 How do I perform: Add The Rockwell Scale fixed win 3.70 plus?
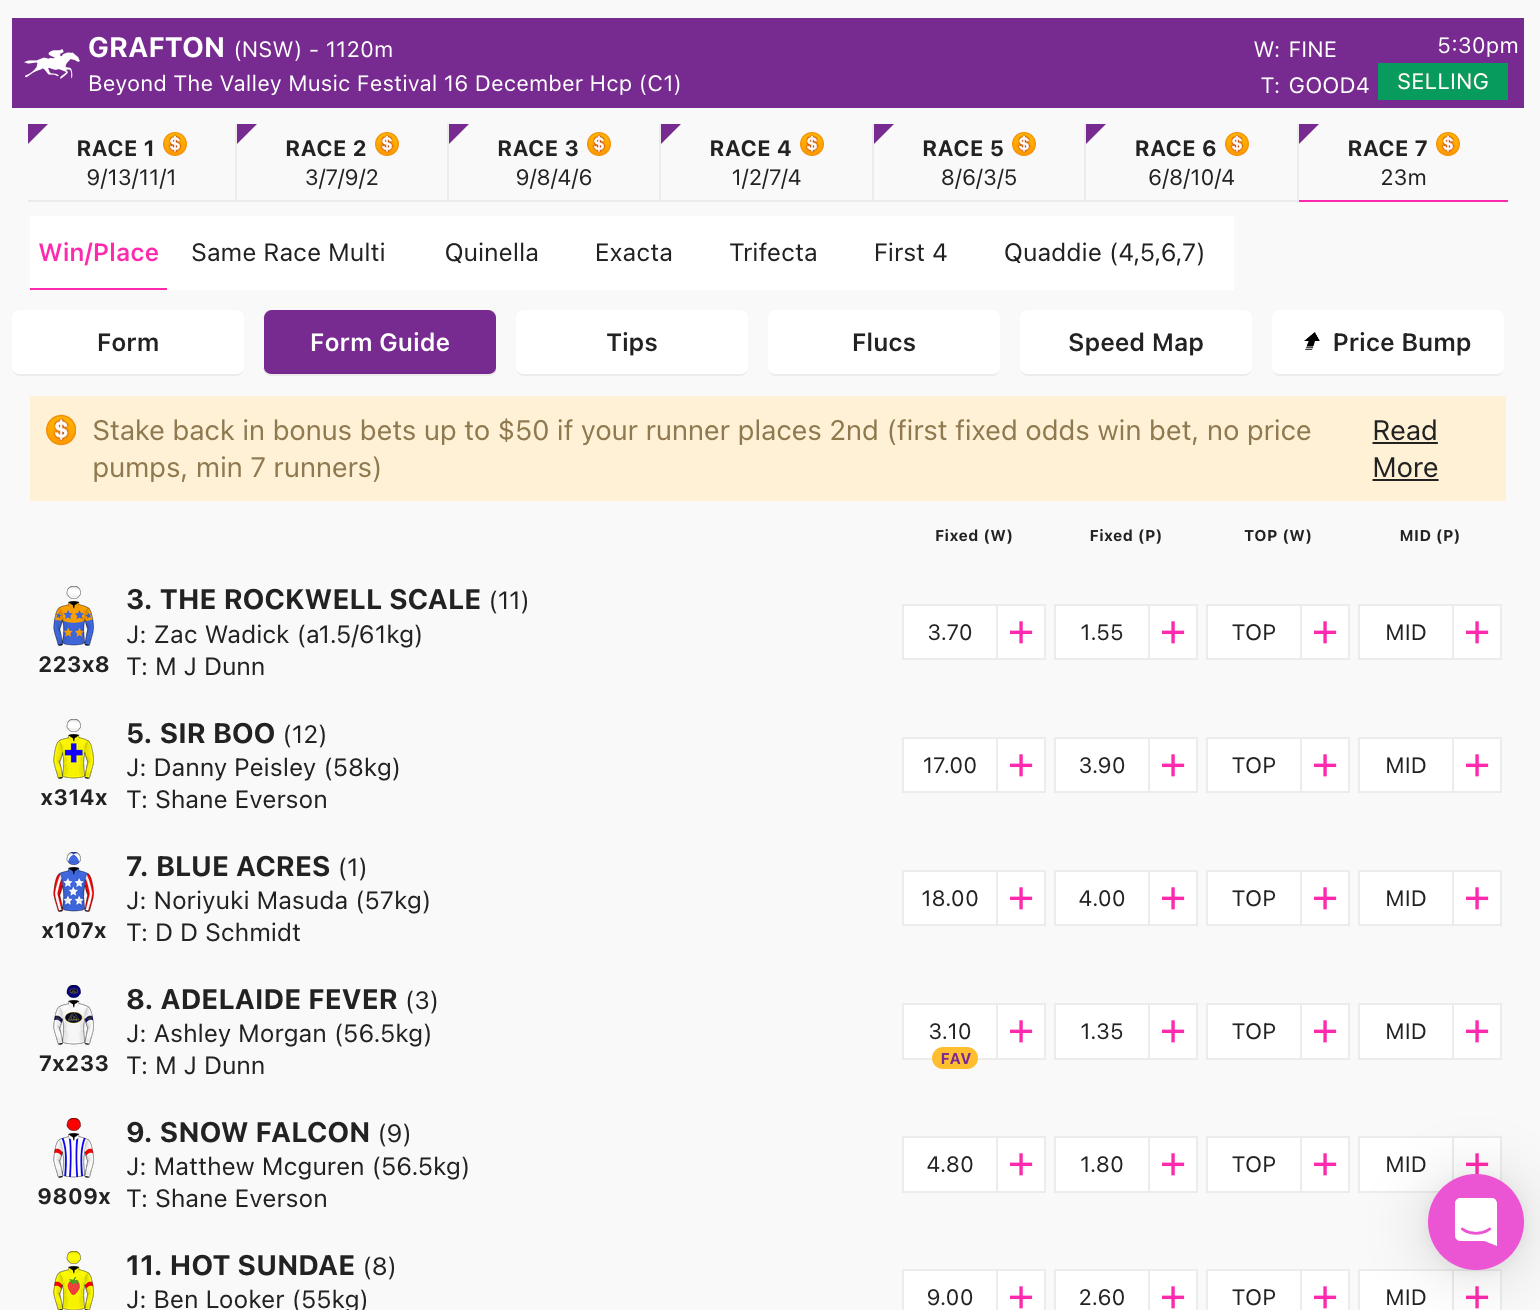coord(1021,632)
